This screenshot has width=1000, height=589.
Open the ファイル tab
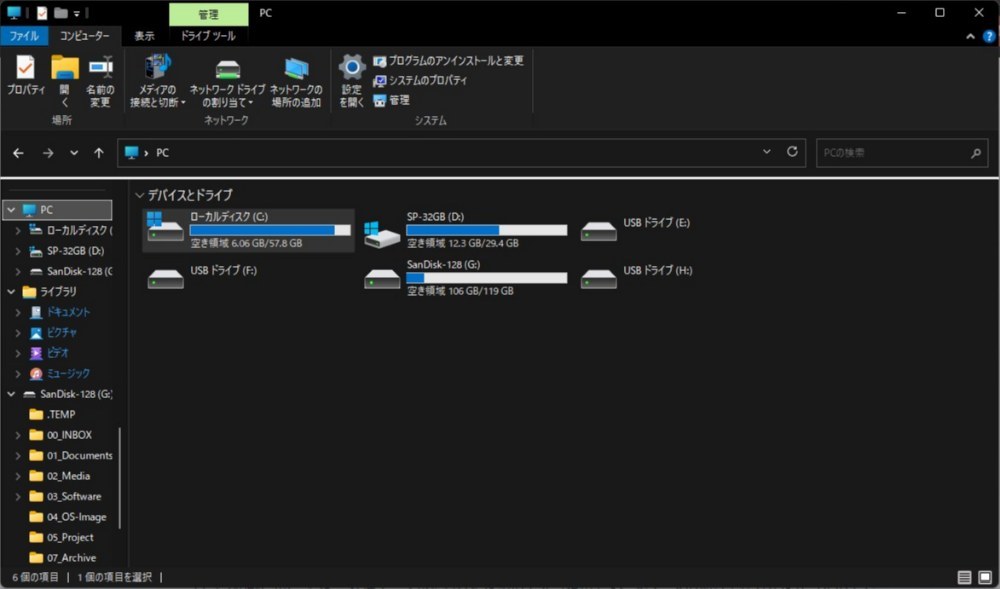[24, 36]
